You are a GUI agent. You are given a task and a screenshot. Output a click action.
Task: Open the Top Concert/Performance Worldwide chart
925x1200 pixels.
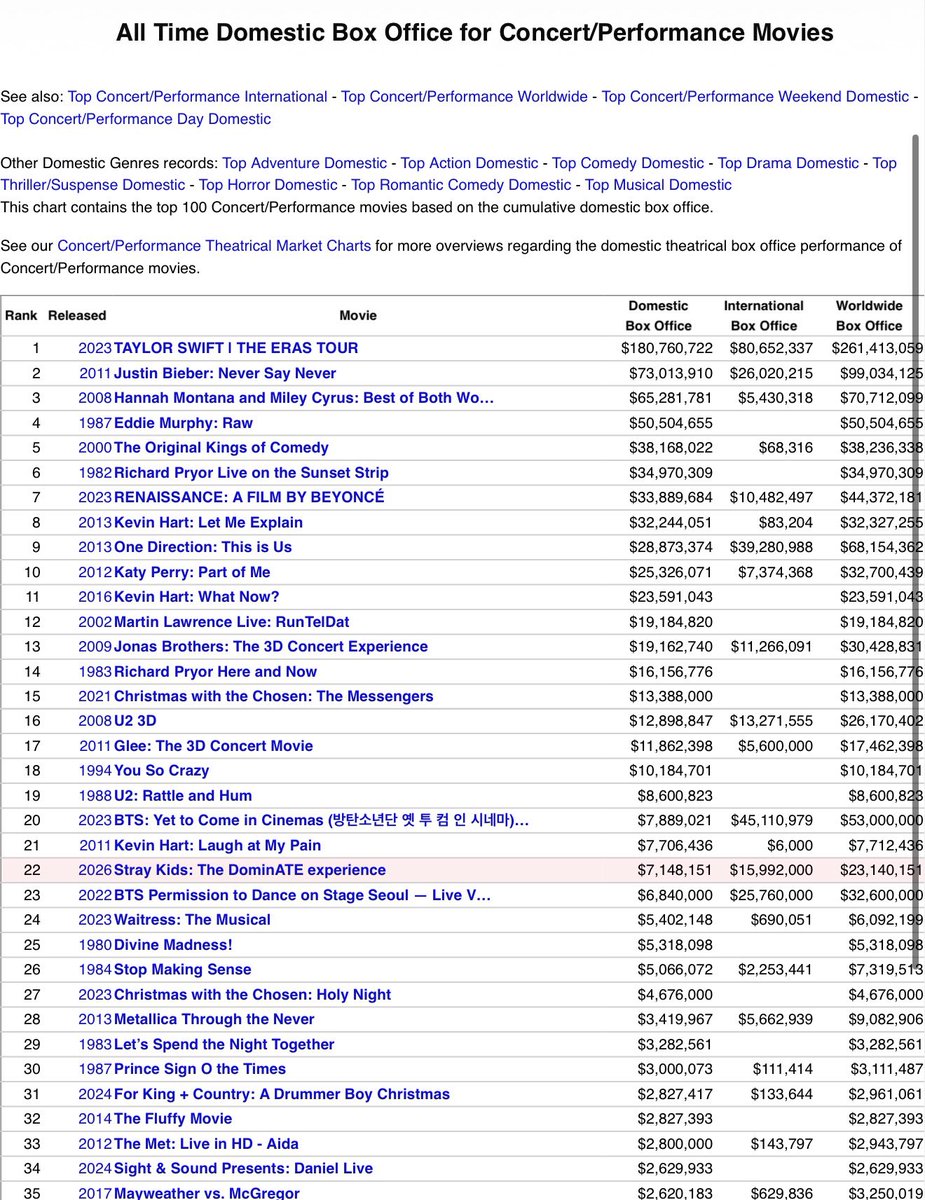(x=463, y=96)
